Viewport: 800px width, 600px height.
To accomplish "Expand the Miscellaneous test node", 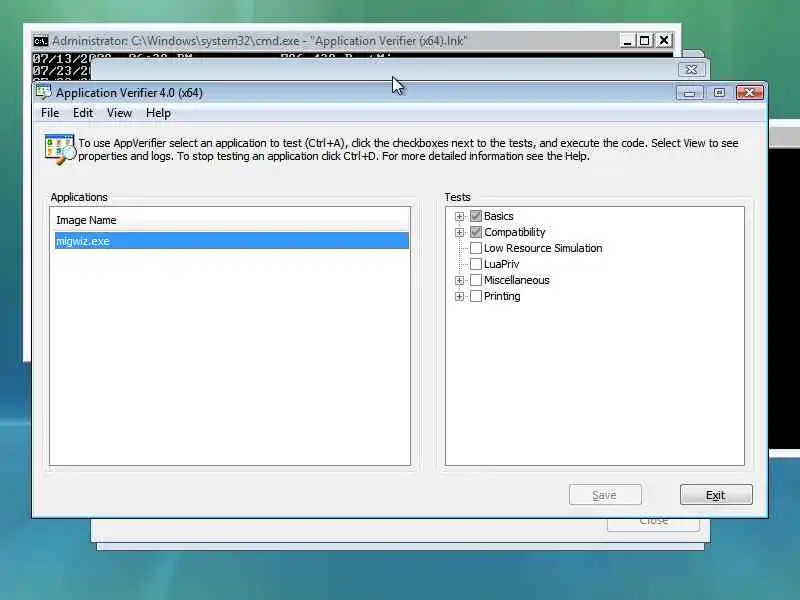I will tap(459, 281).
